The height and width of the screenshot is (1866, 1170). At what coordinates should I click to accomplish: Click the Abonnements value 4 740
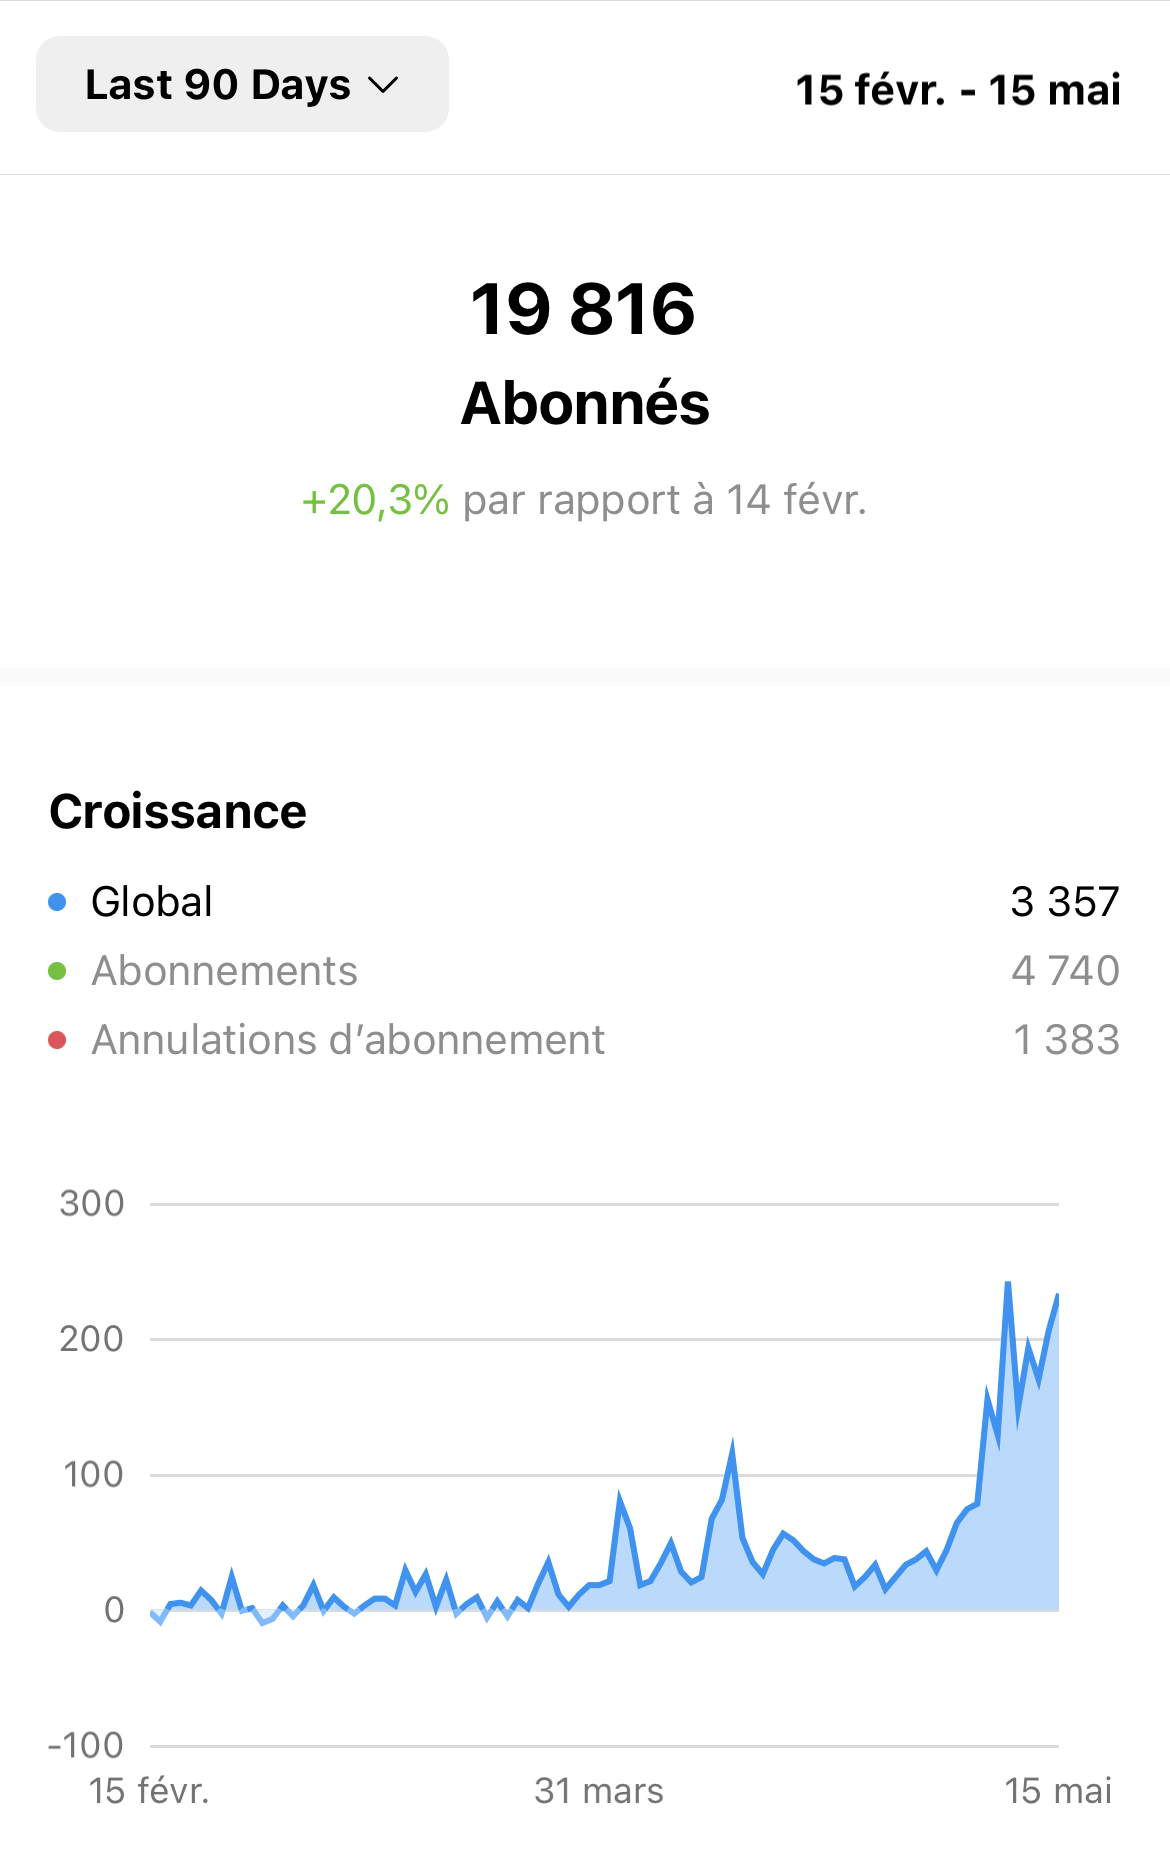(x=1065, y=971)
